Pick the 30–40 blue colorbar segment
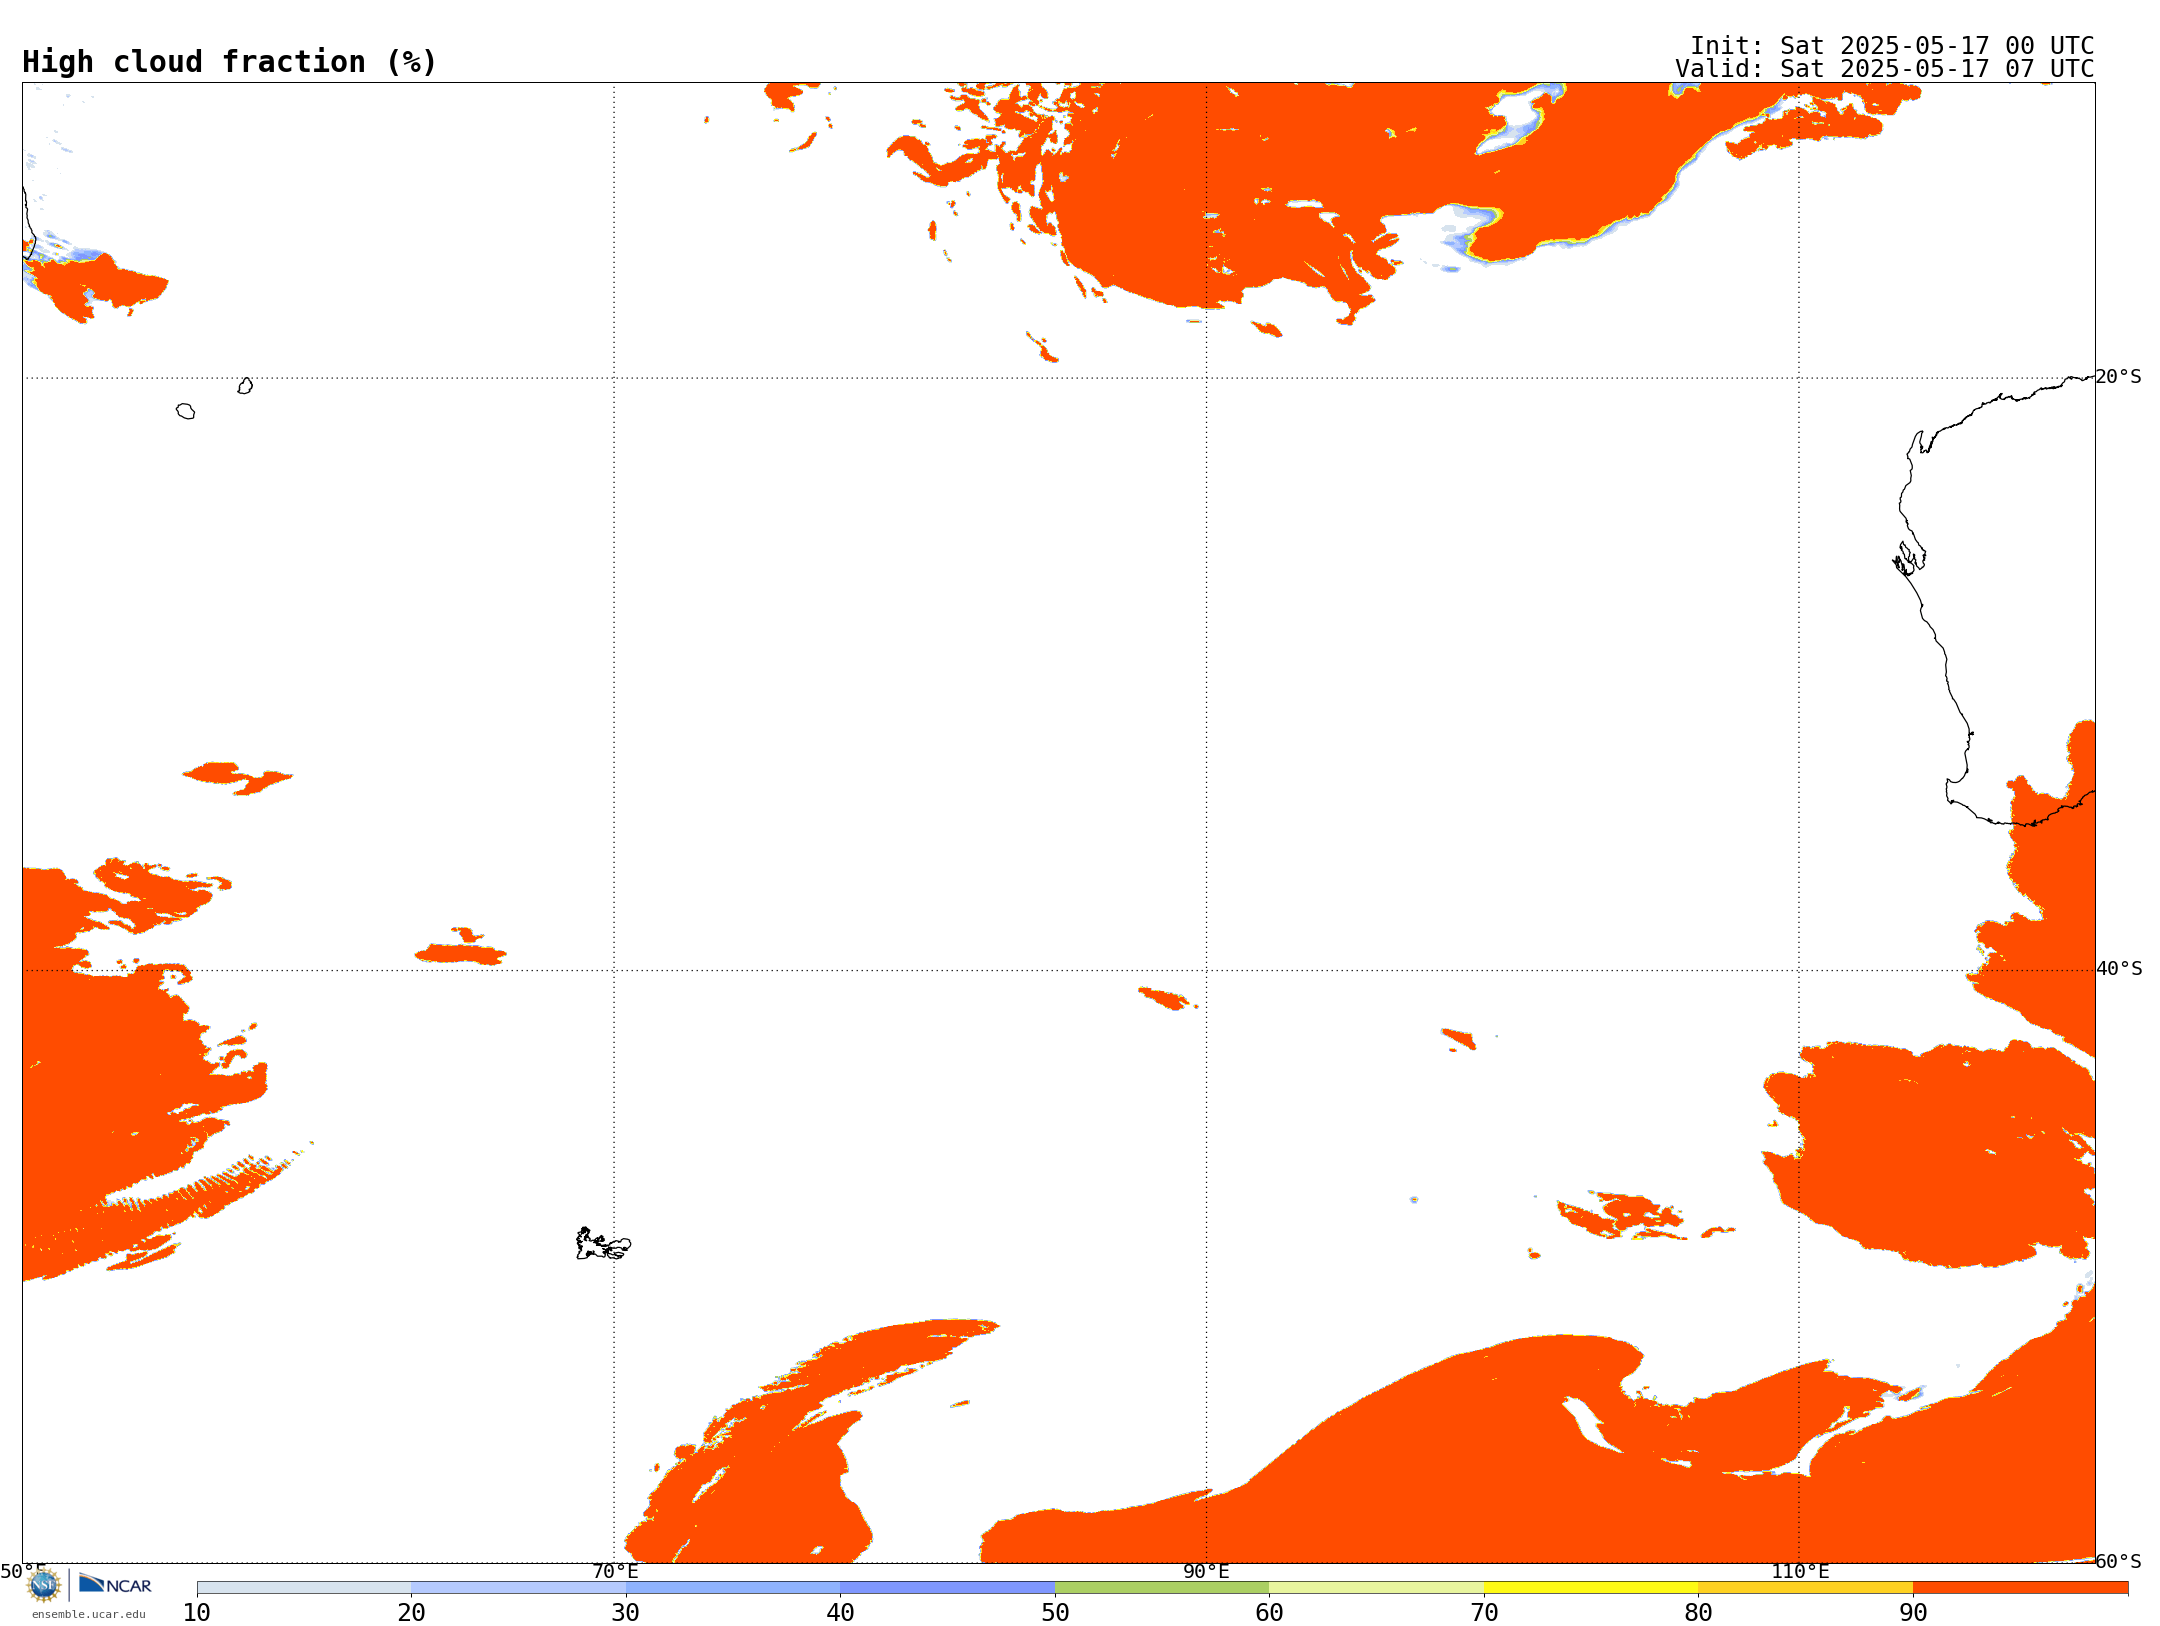 point(733,1588)
